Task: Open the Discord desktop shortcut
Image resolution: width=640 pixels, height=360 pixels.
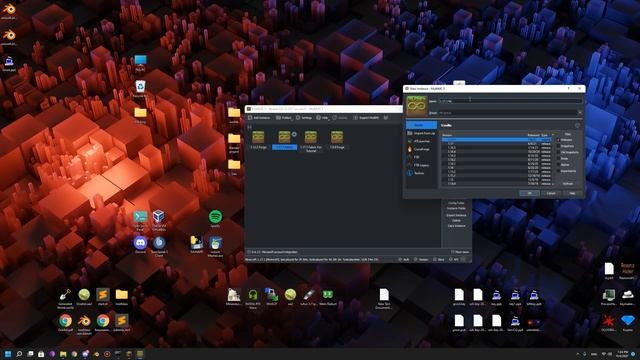Action: point(140,245)
